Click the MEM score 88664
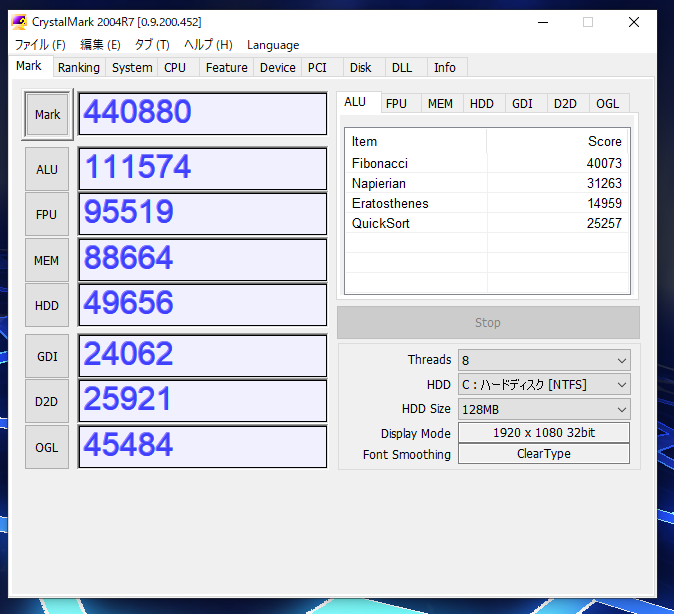 tap(202, 260)
